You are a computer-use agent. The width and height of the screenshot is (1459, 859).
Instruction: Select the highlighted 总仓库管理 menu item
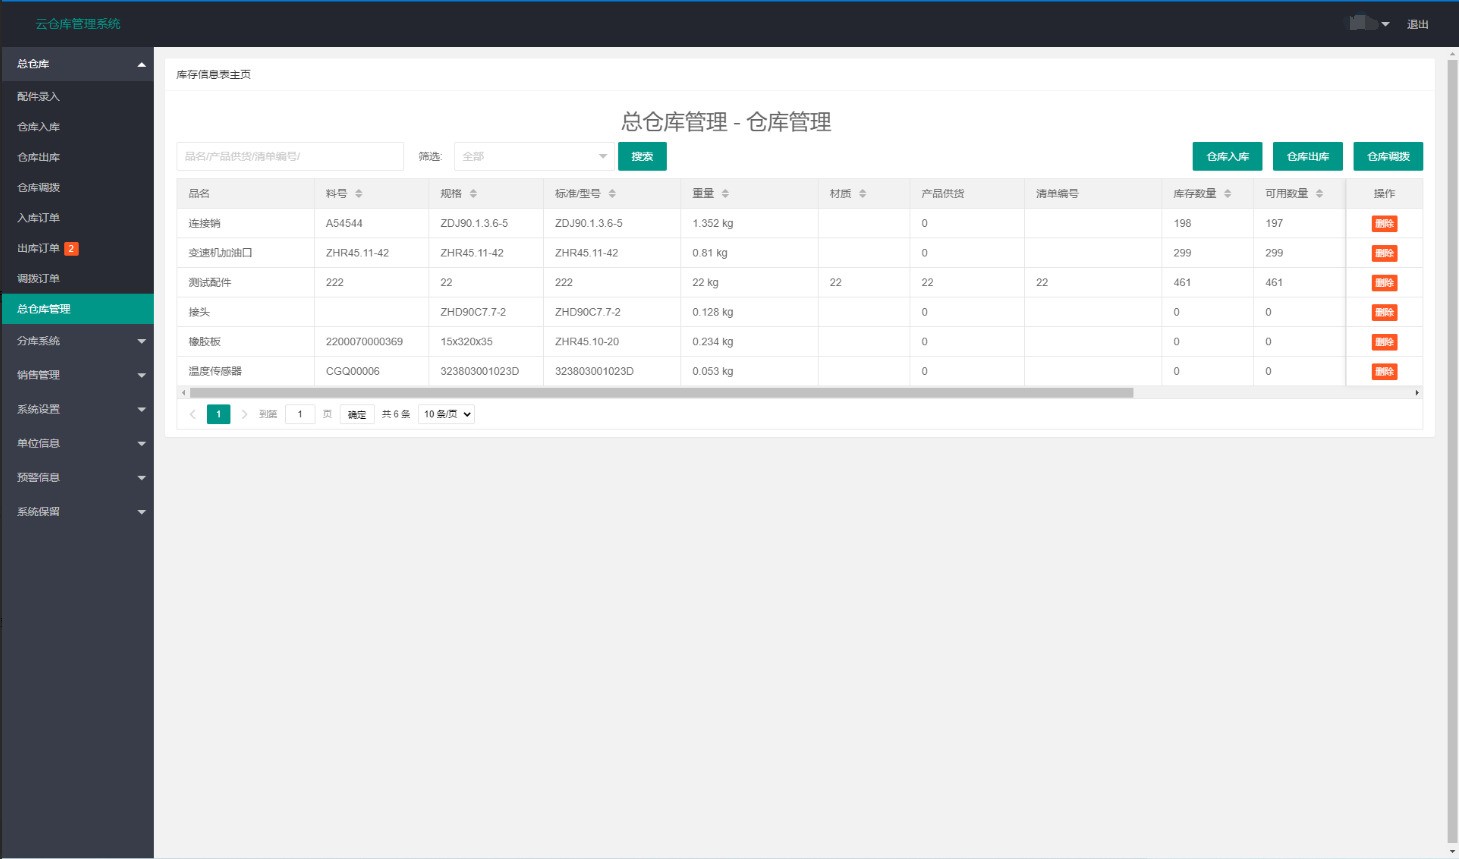tap(48, 308)
